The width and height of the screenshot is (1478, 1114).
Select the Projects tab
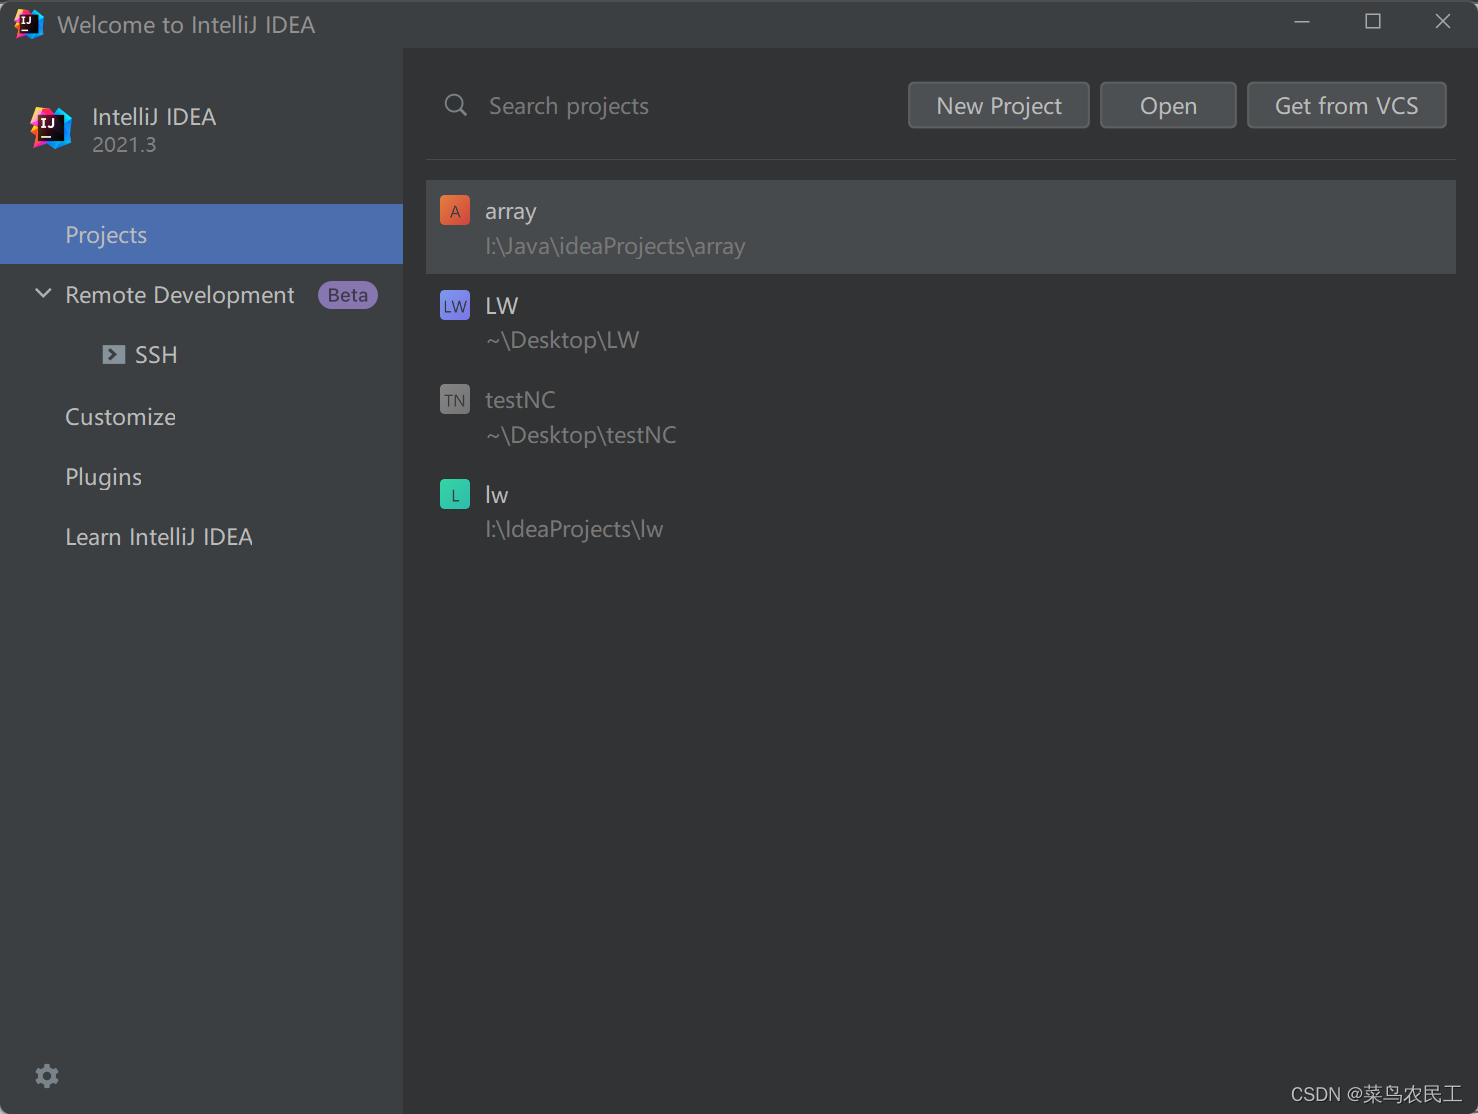(x=201, y=234)
